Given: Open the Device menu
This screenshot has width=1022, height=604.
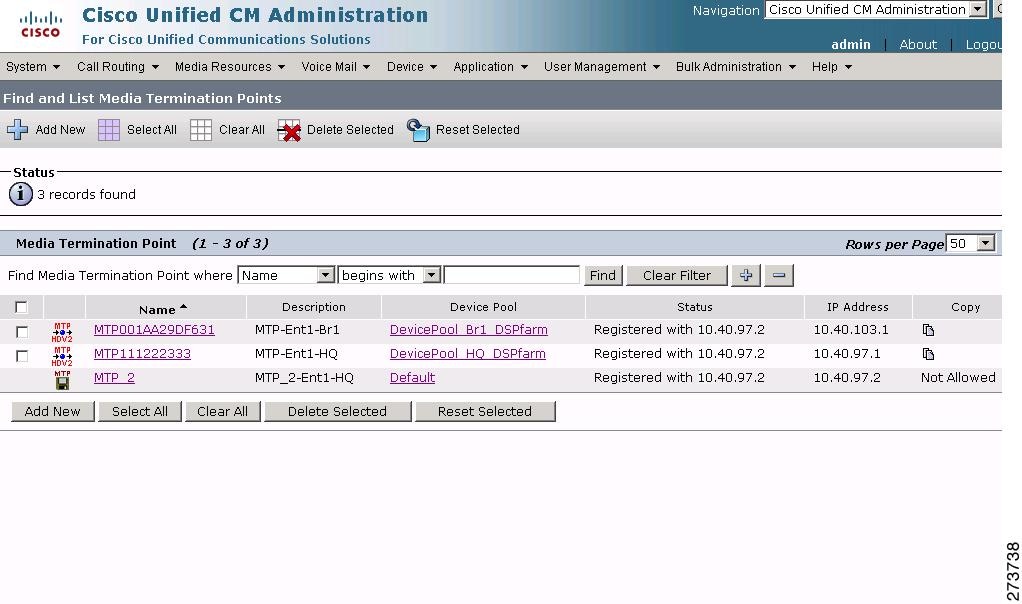Looking at the screenshot, I should click(x=412, y=66).
